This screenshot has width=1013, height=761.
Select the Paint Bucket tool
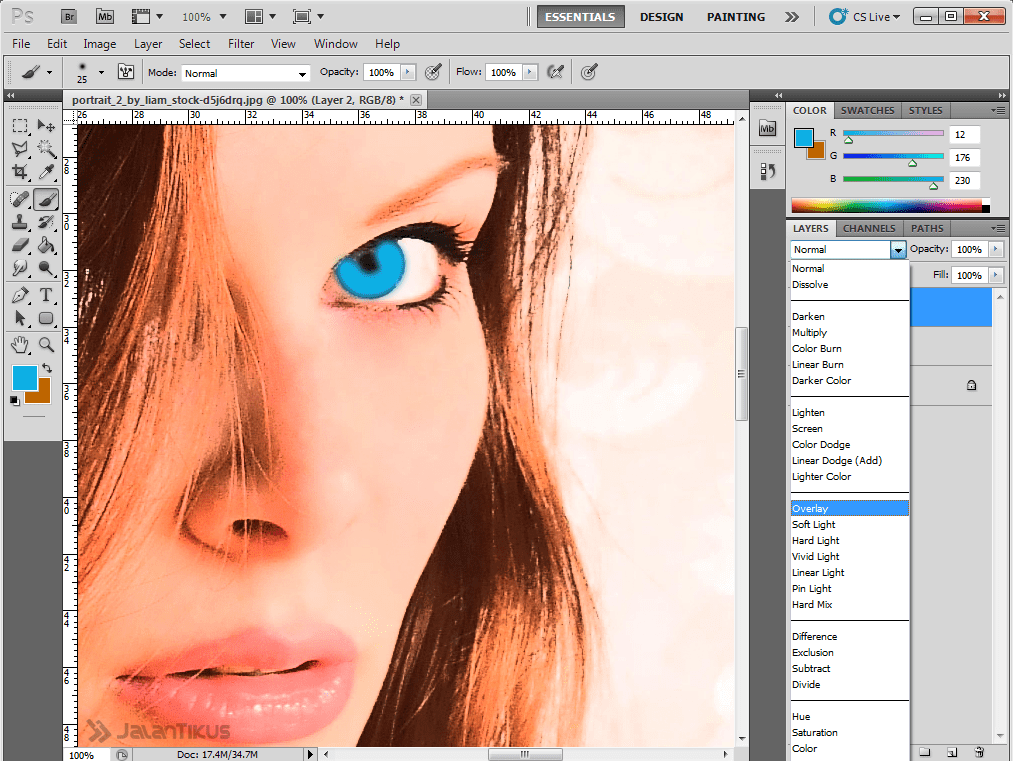(46, 245)
